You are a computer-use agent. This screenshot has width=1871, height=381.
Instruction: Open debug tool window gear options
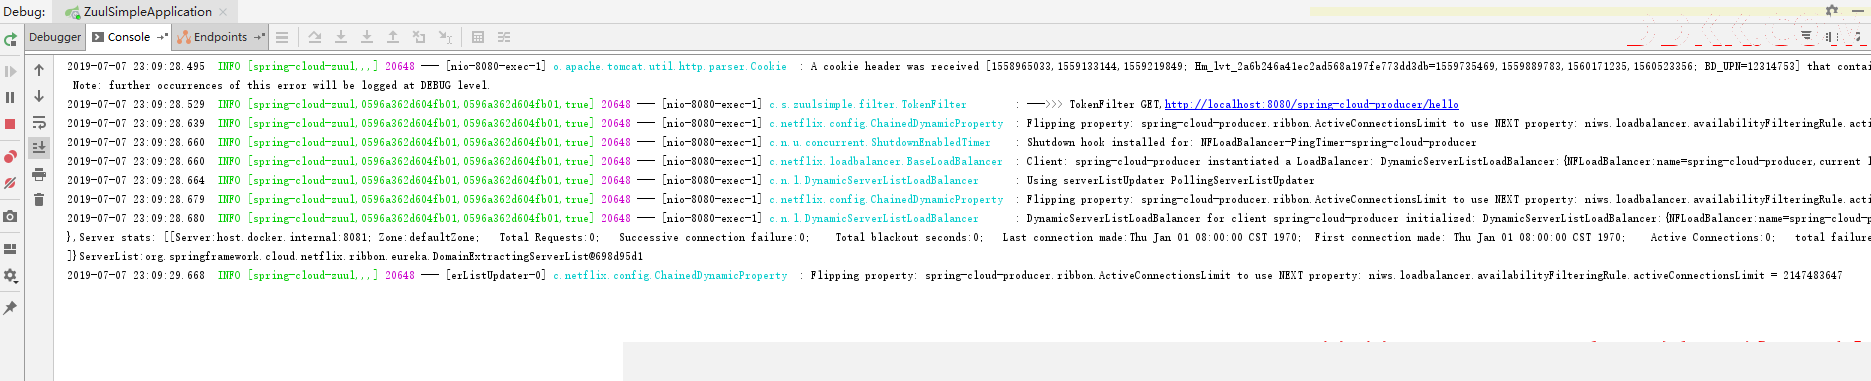click(1832, 10)
